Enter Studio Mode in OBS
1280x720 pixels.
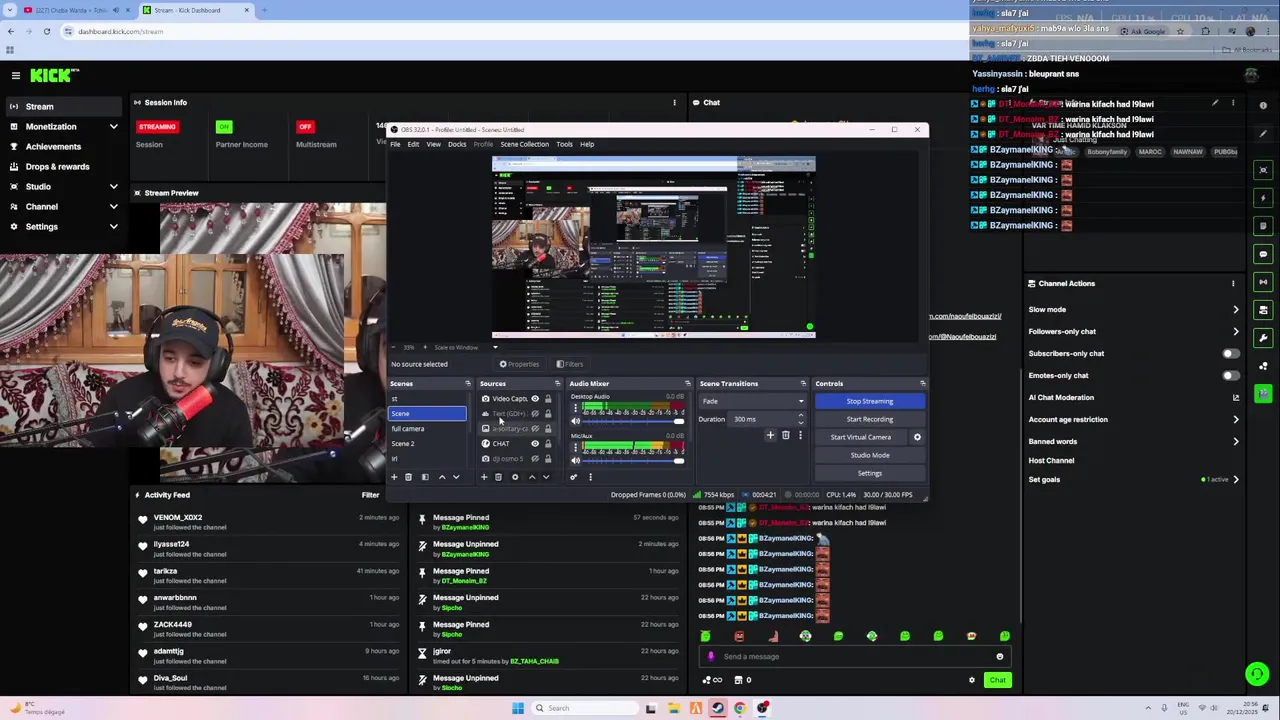(869, 455)
